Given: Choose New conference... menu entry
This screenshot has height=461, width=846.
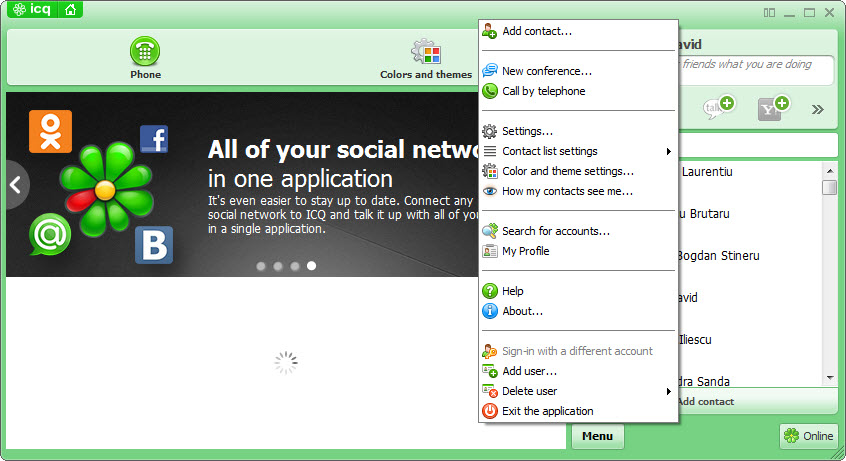Looking at the screenshot, I should (578, 71).
